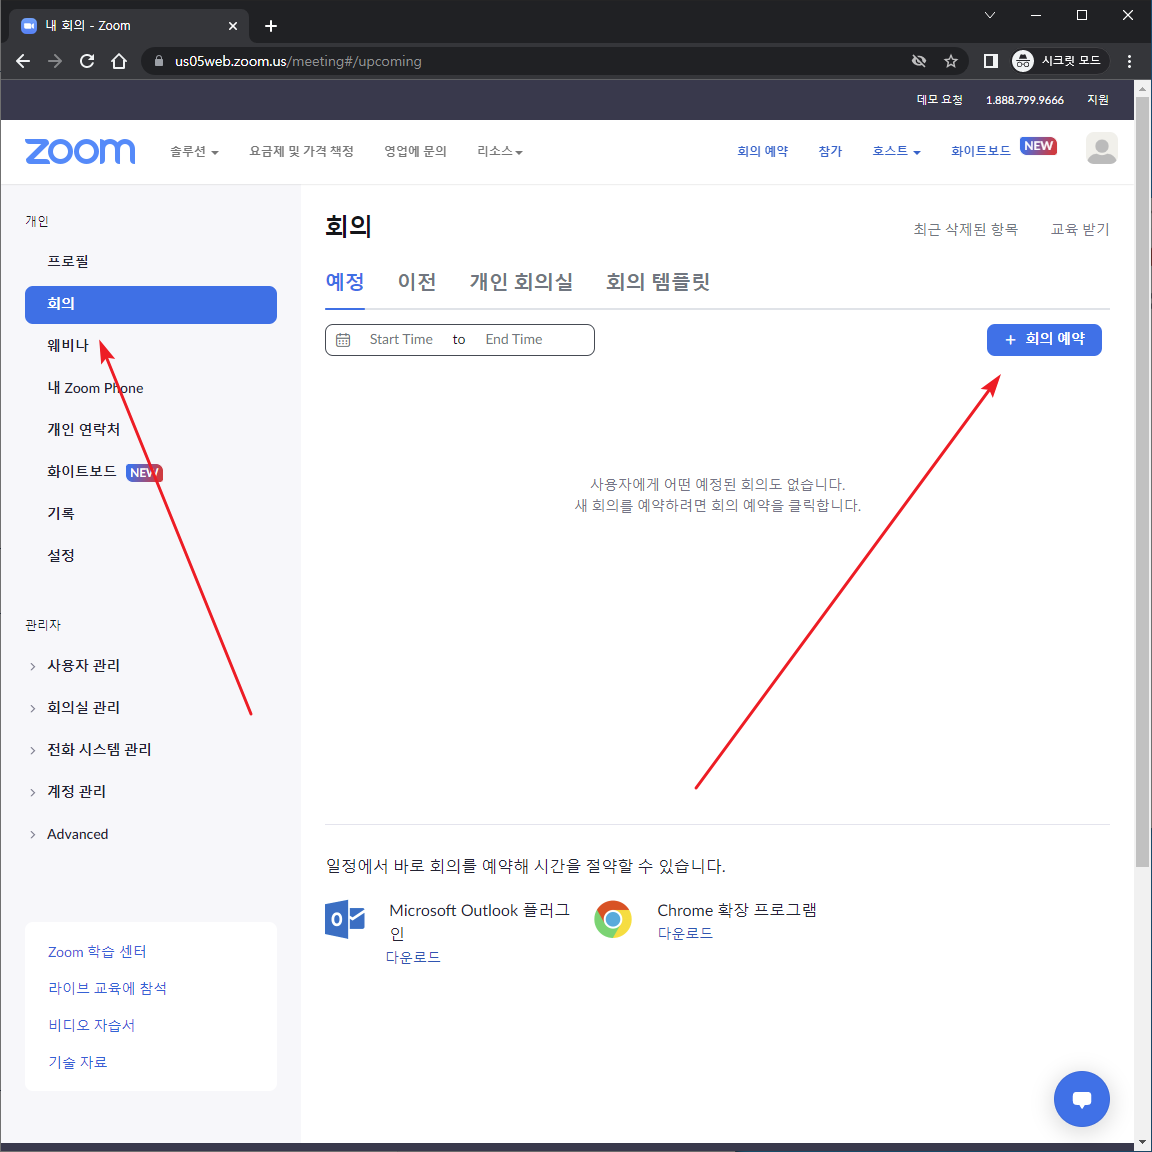1152x1152 pixels.
Task: Open the 호스트 dropdown
Action: pos(896,151)
